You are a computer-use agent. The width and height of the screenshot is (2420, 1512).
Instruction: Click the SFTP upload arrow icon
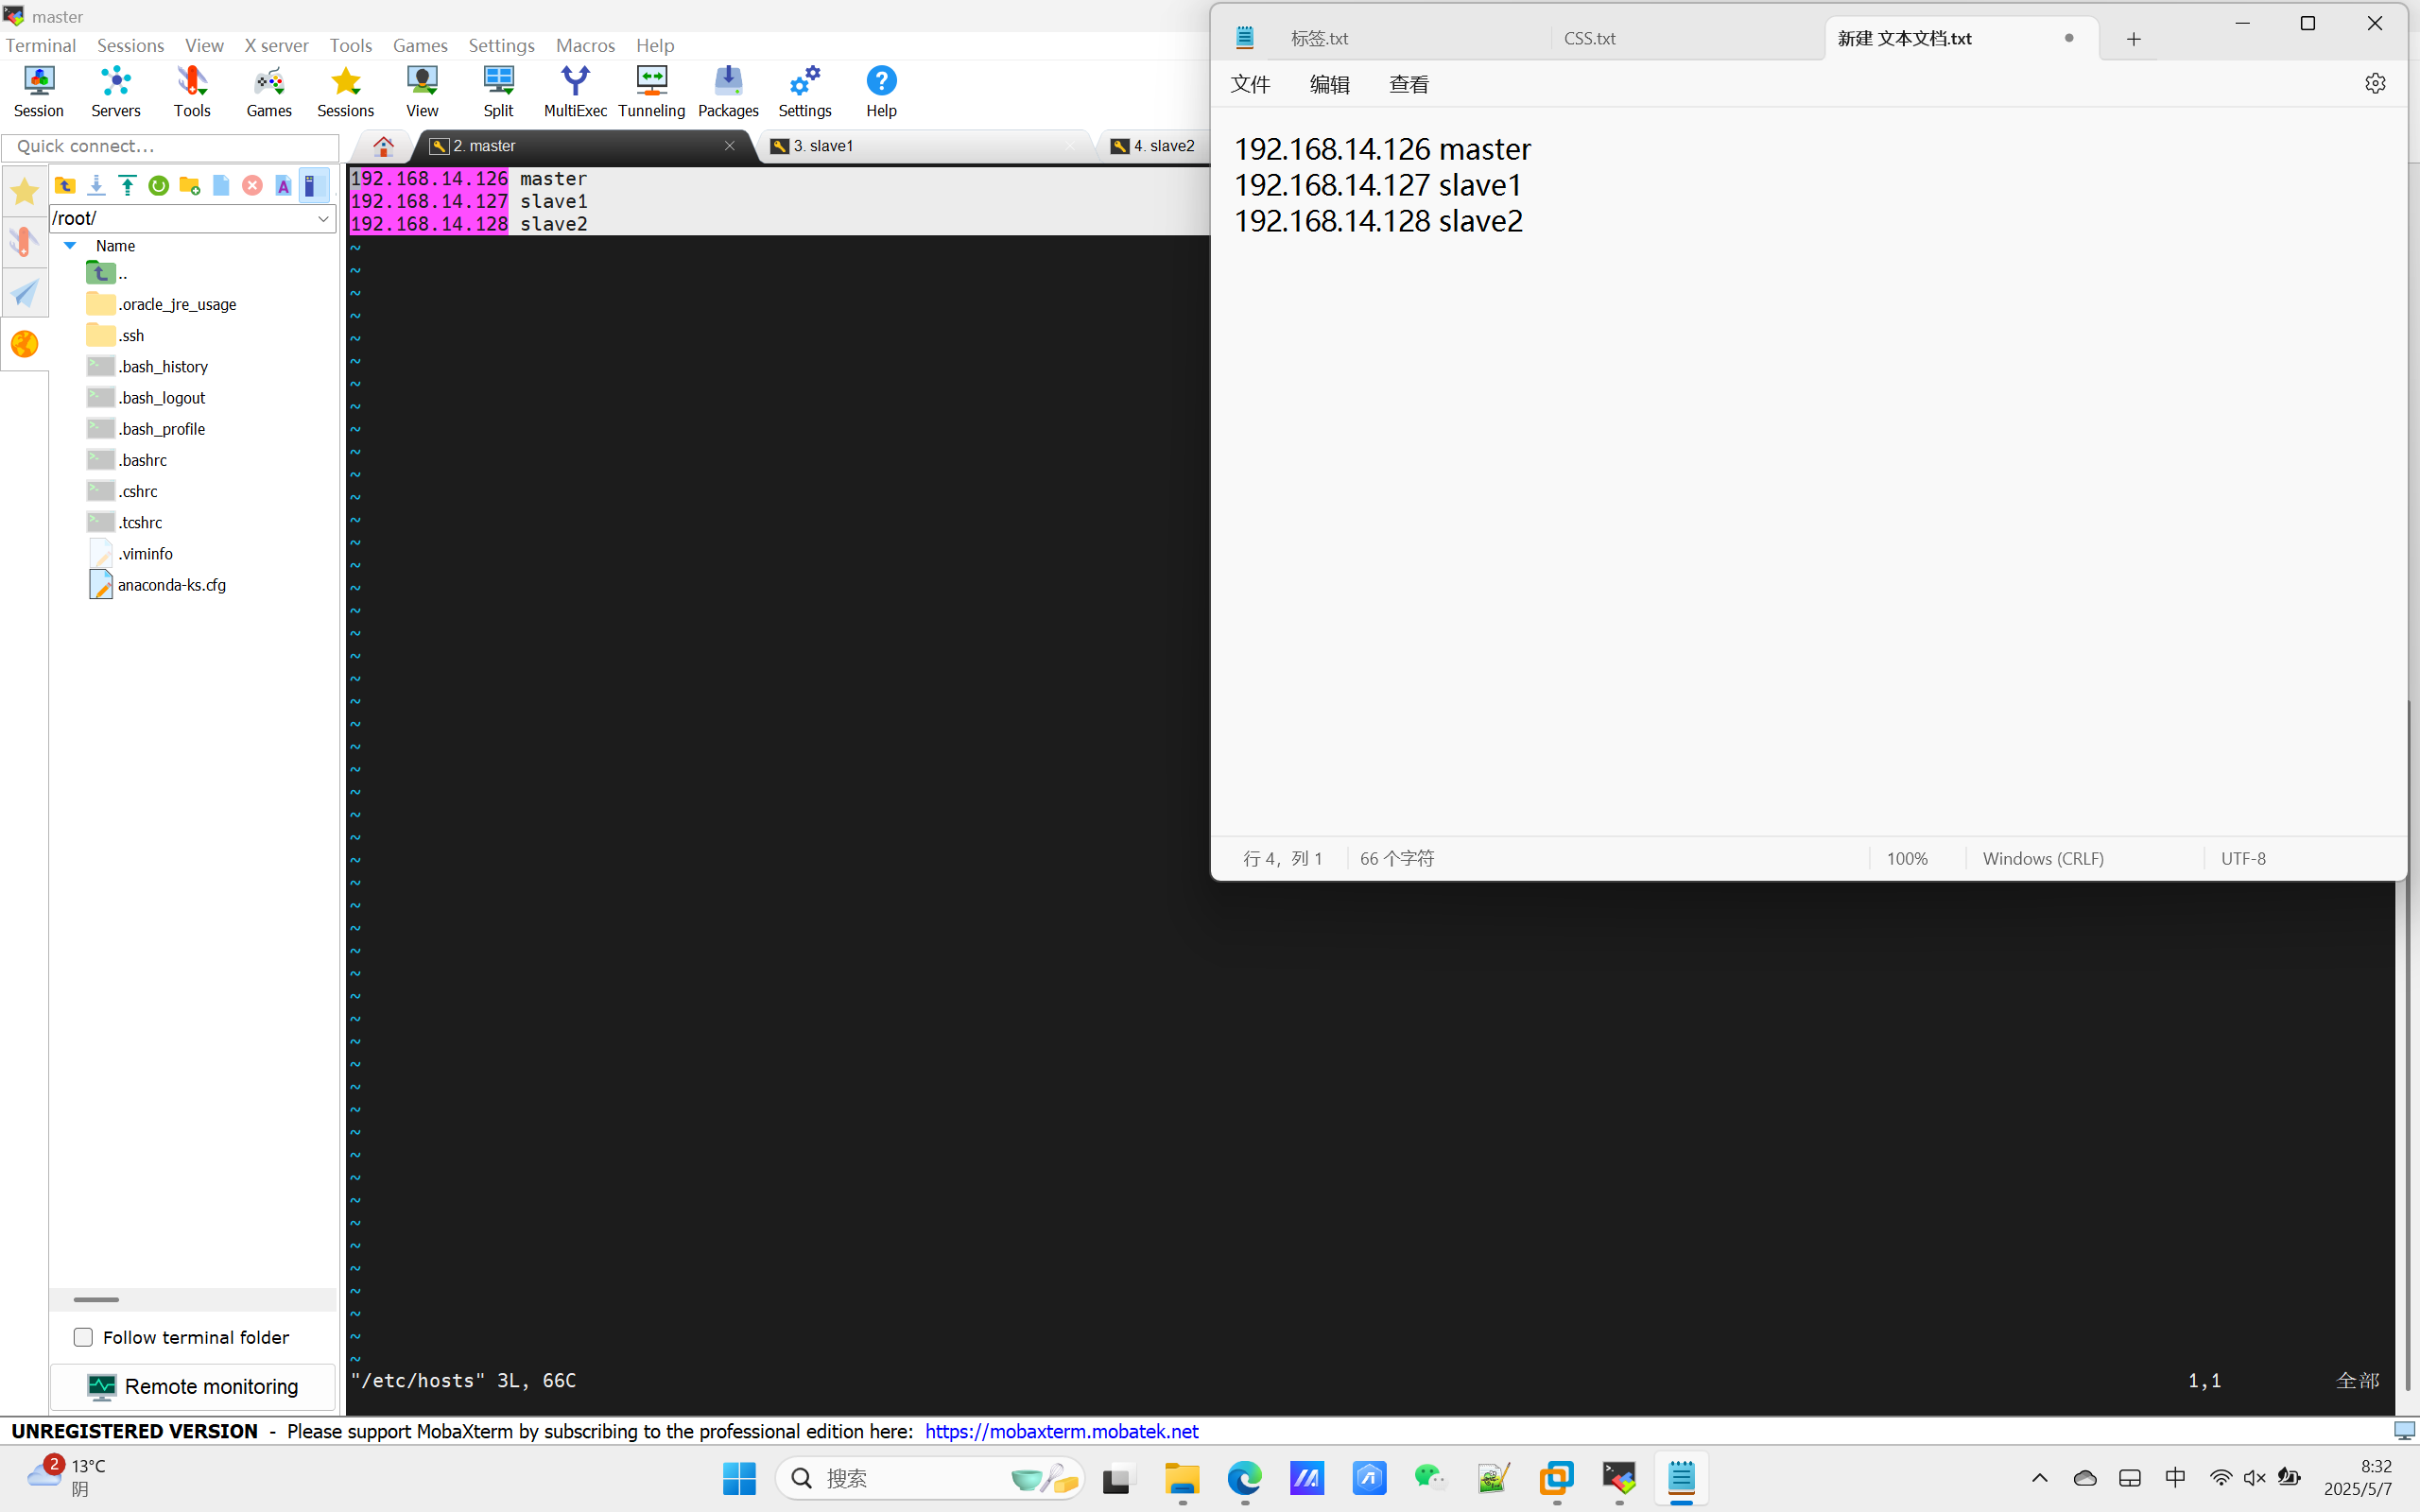(x=127, y=186)
